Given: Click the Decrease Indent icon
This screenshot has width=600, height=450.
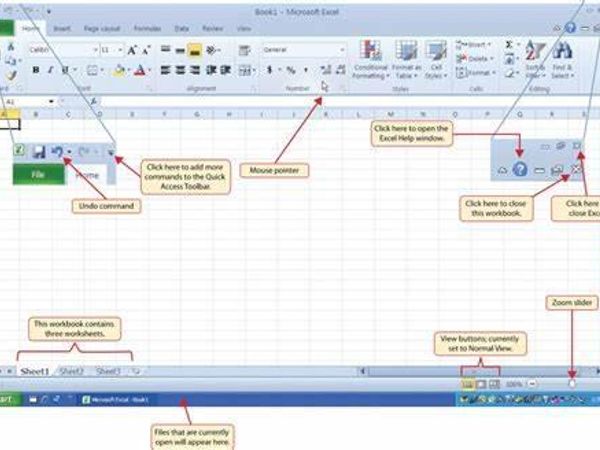Looking at the screenshot, I should [211, 70].
